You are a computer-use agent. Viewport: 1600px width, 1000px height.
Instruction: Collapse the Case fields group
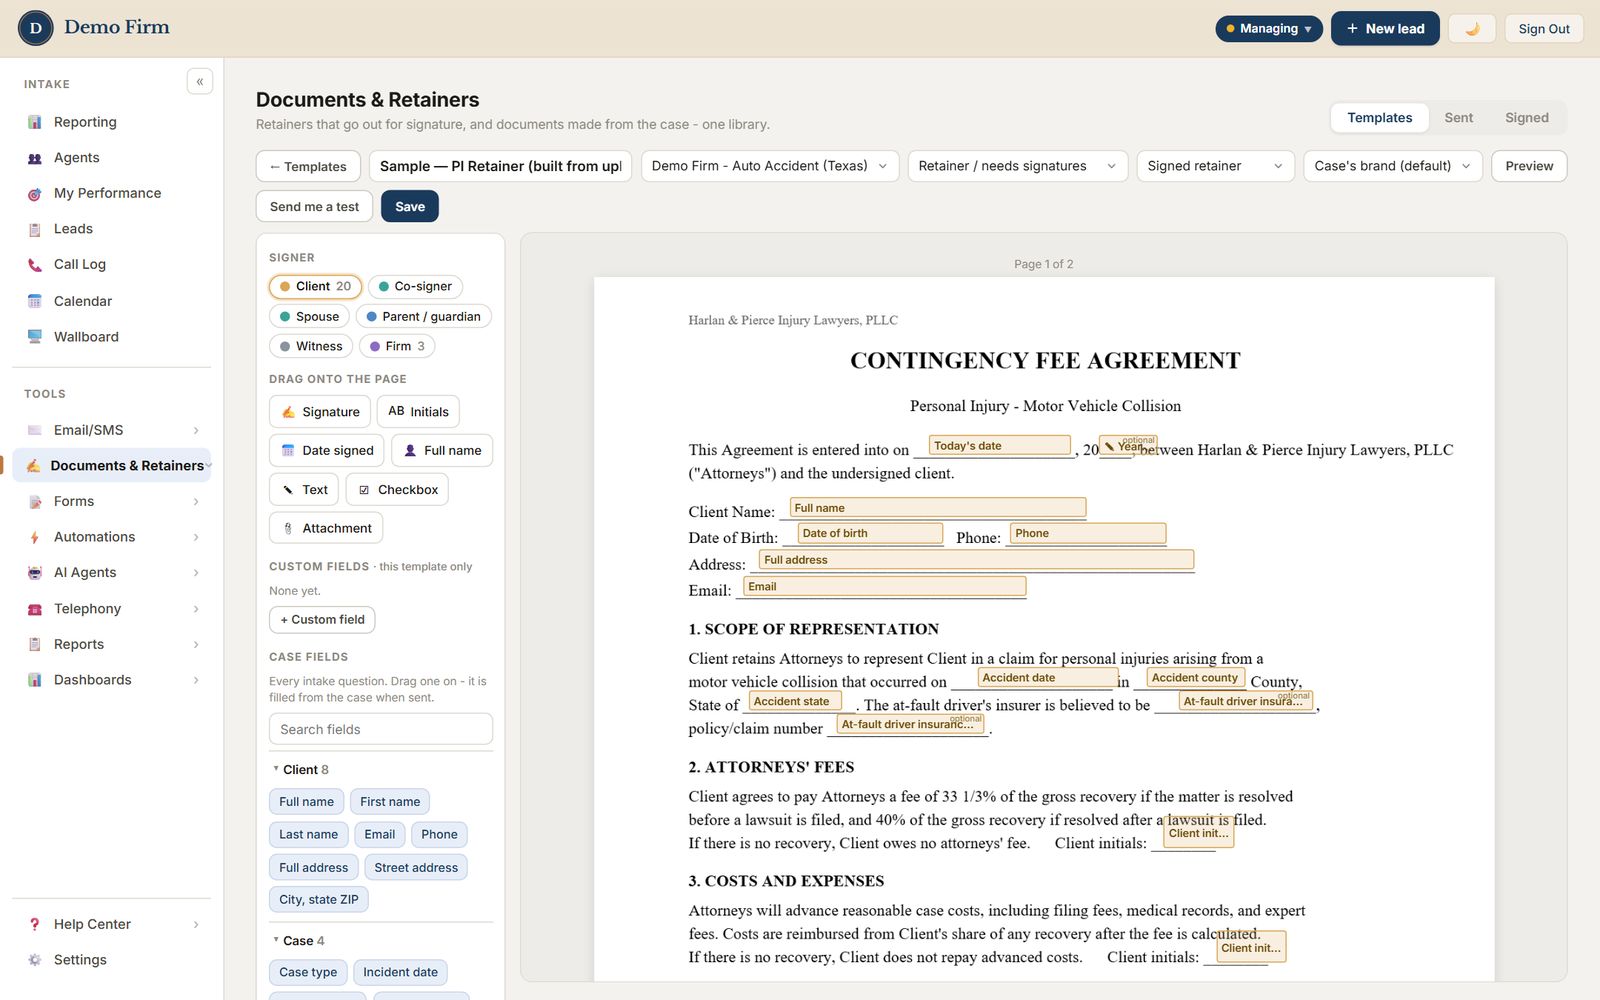point(298,941)
